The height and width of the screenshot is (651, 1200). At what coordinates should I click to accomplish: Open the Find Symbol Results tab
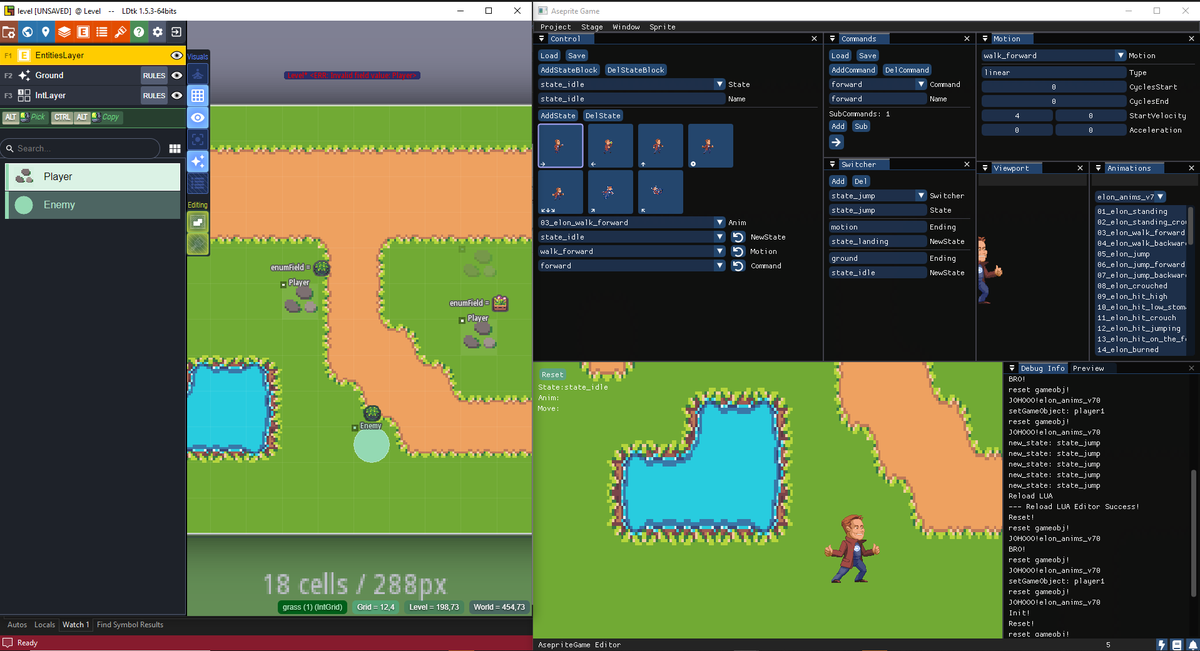pyautogui.click(x=130, y=625)
